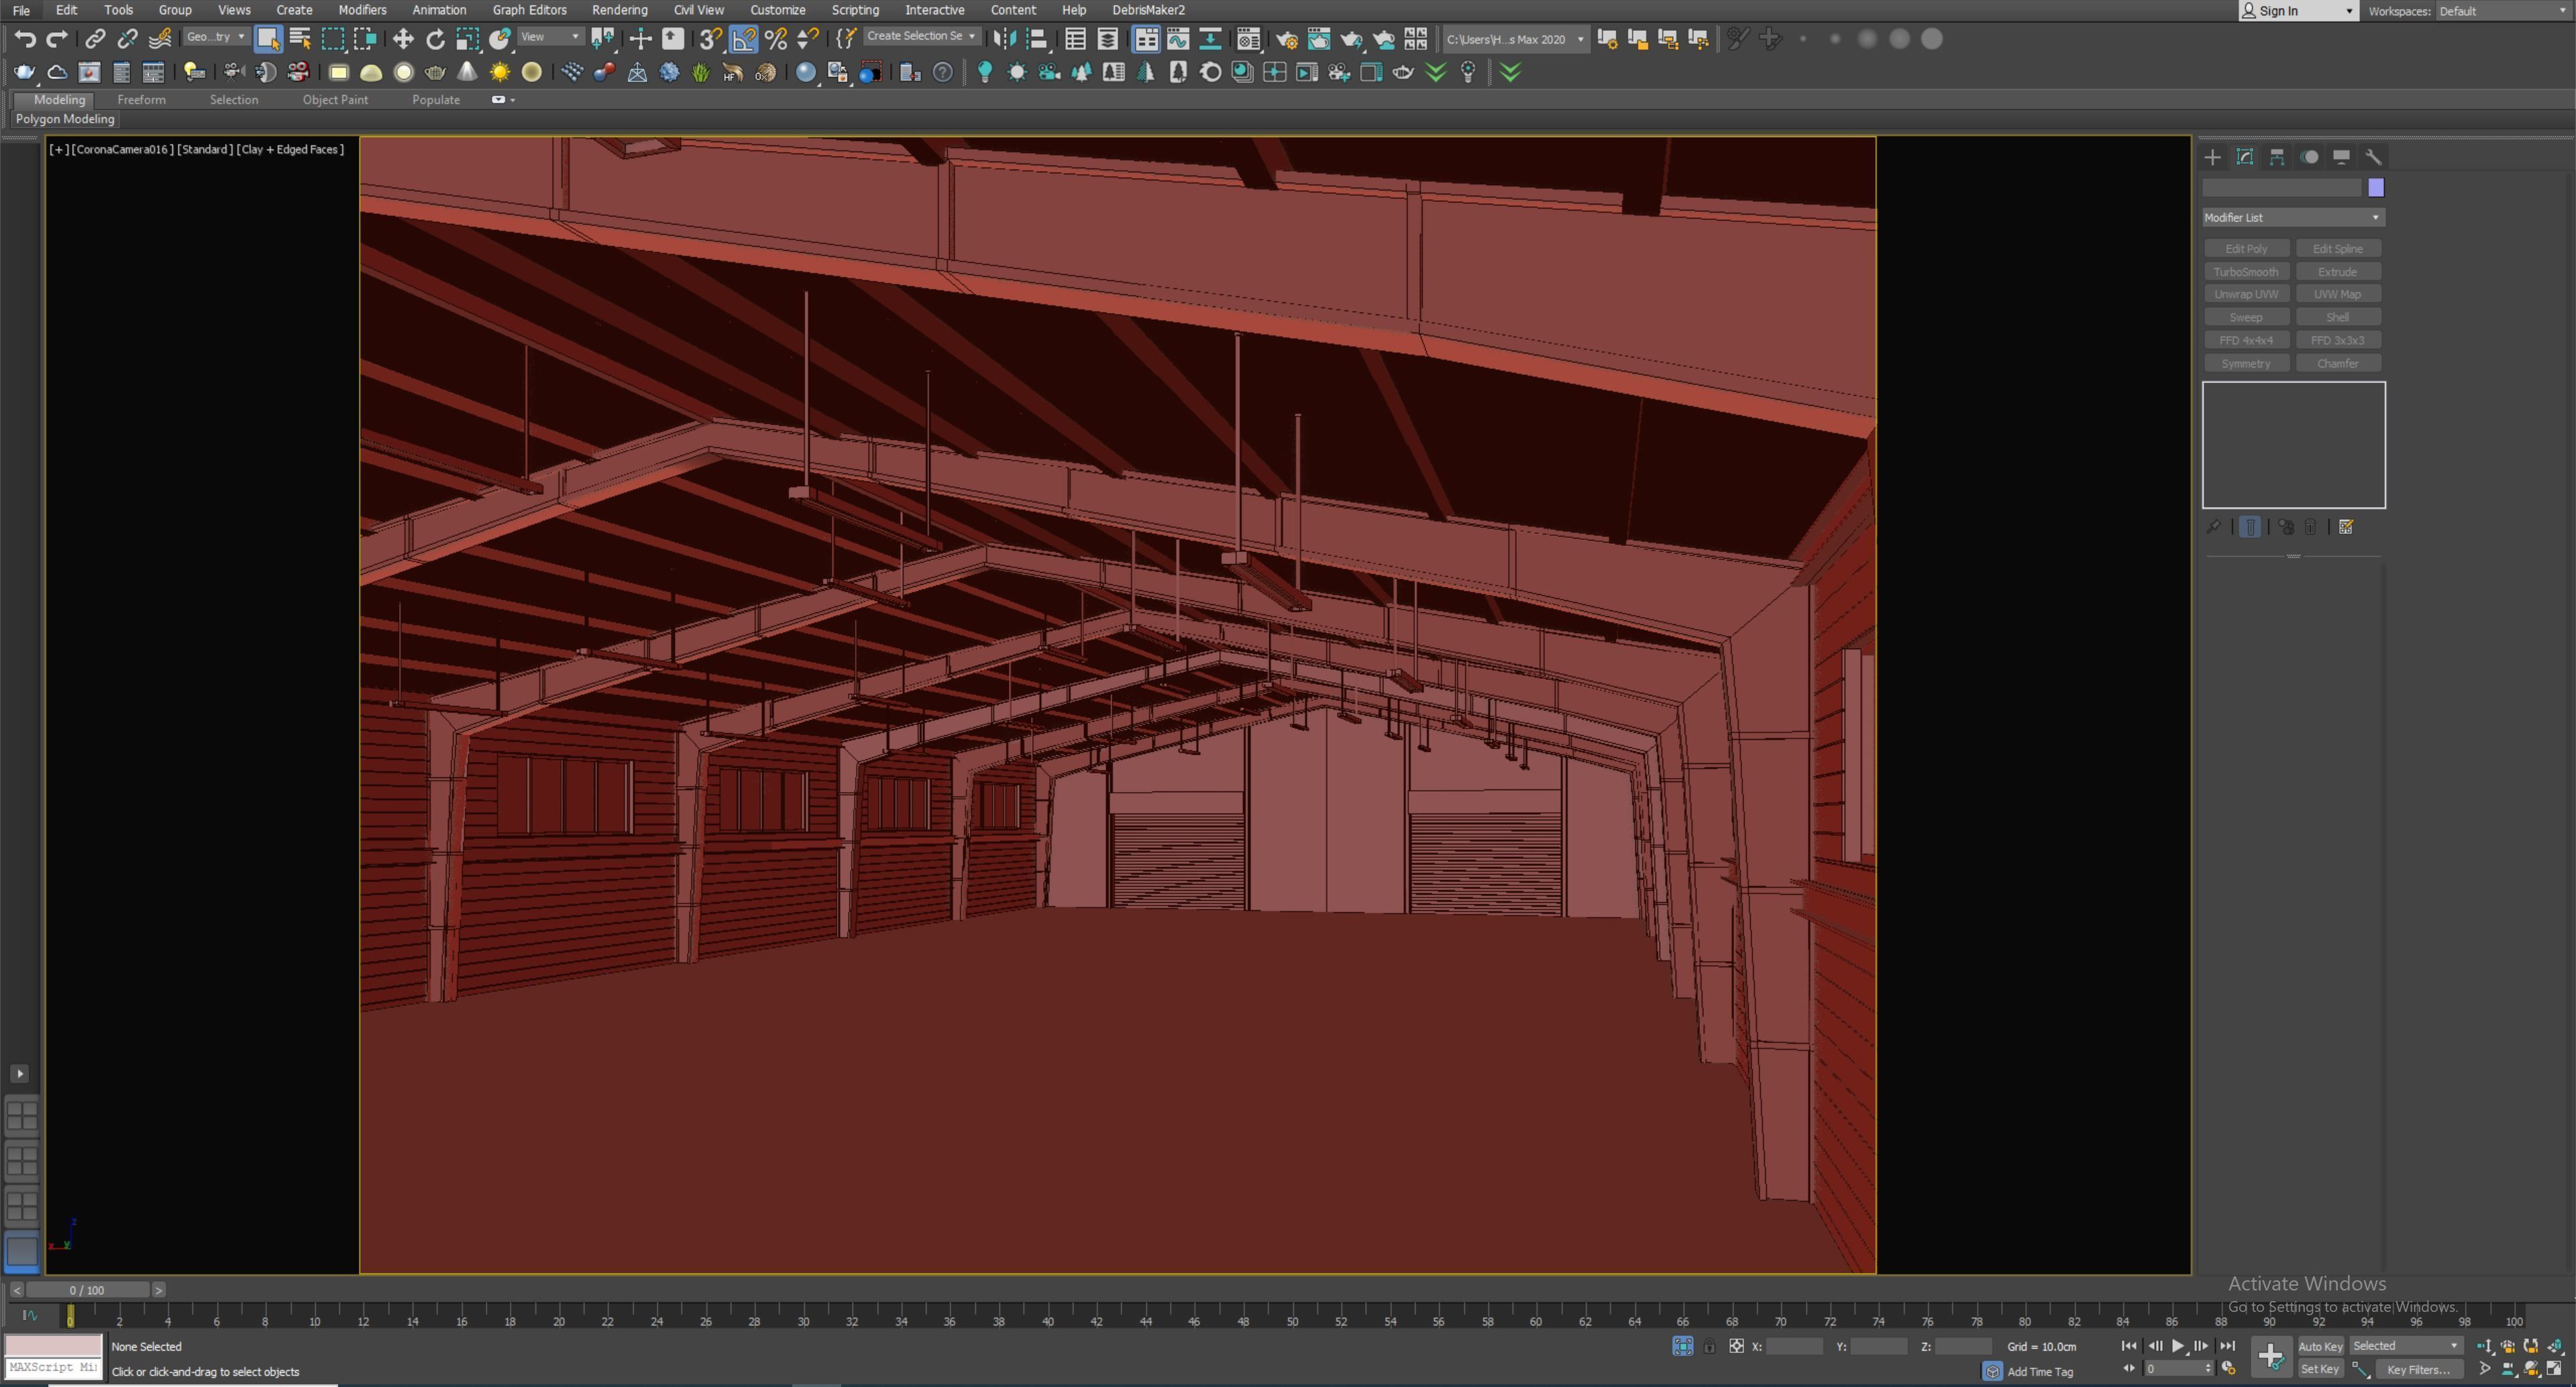This screenshot has width=2576, height=1387.
Task: Choose the Select and Move tool
Action: (x=403, y=39)
